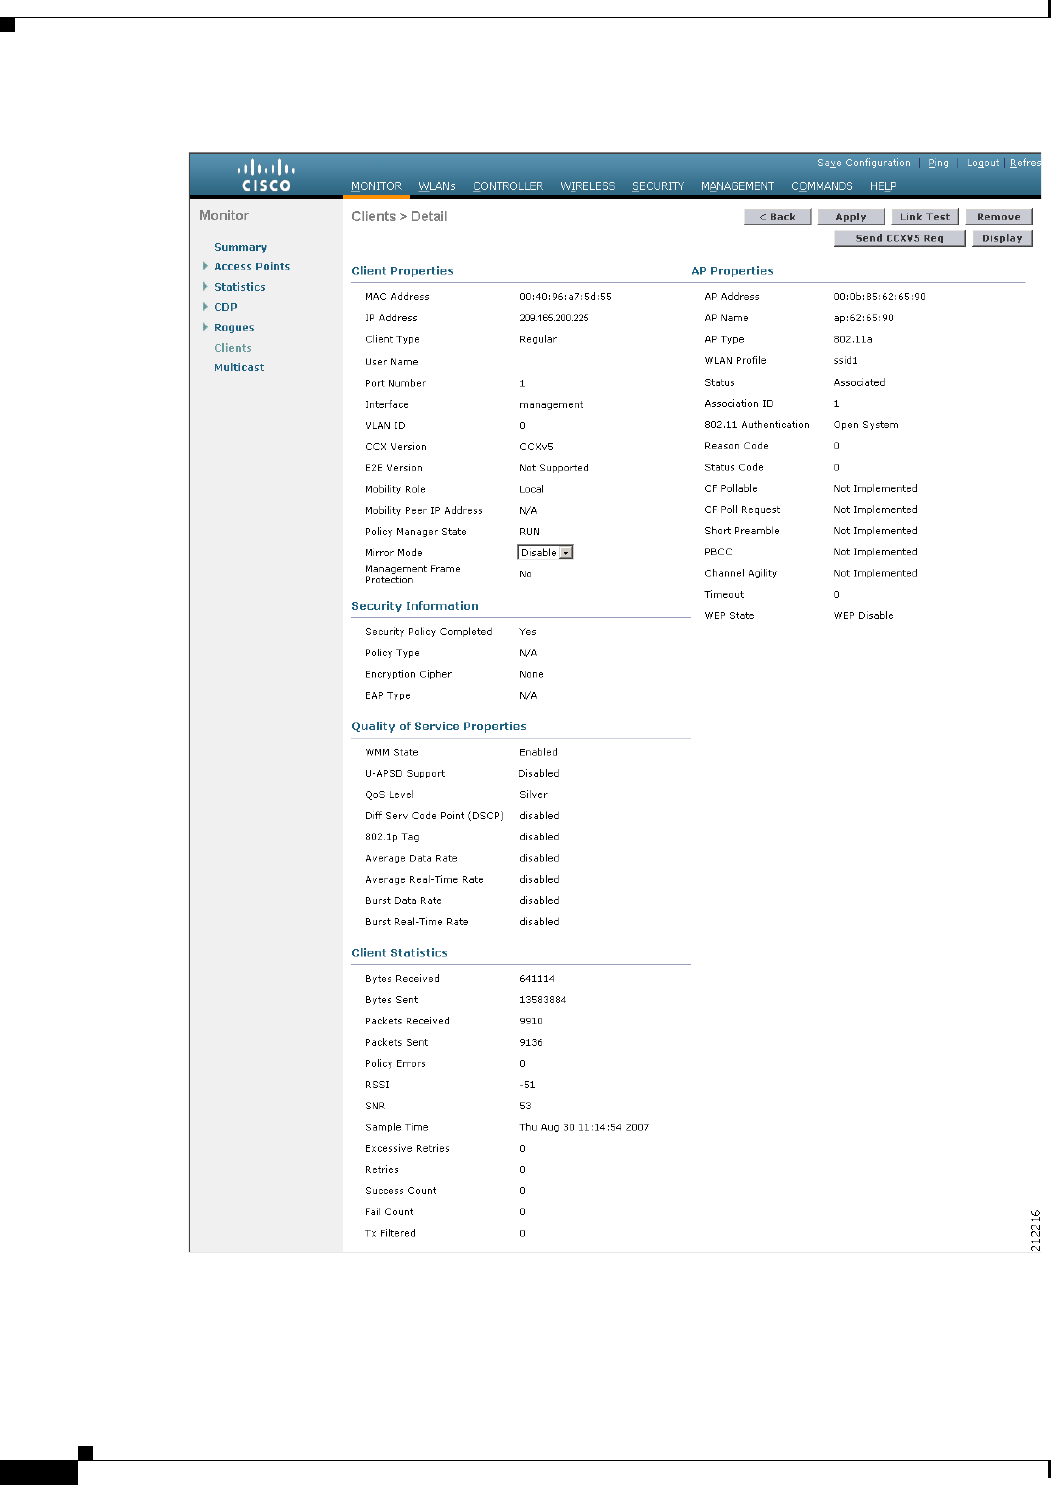Run the Link Test button
The height and width of the screenshot is (1485, 1051).
point(925,217)
